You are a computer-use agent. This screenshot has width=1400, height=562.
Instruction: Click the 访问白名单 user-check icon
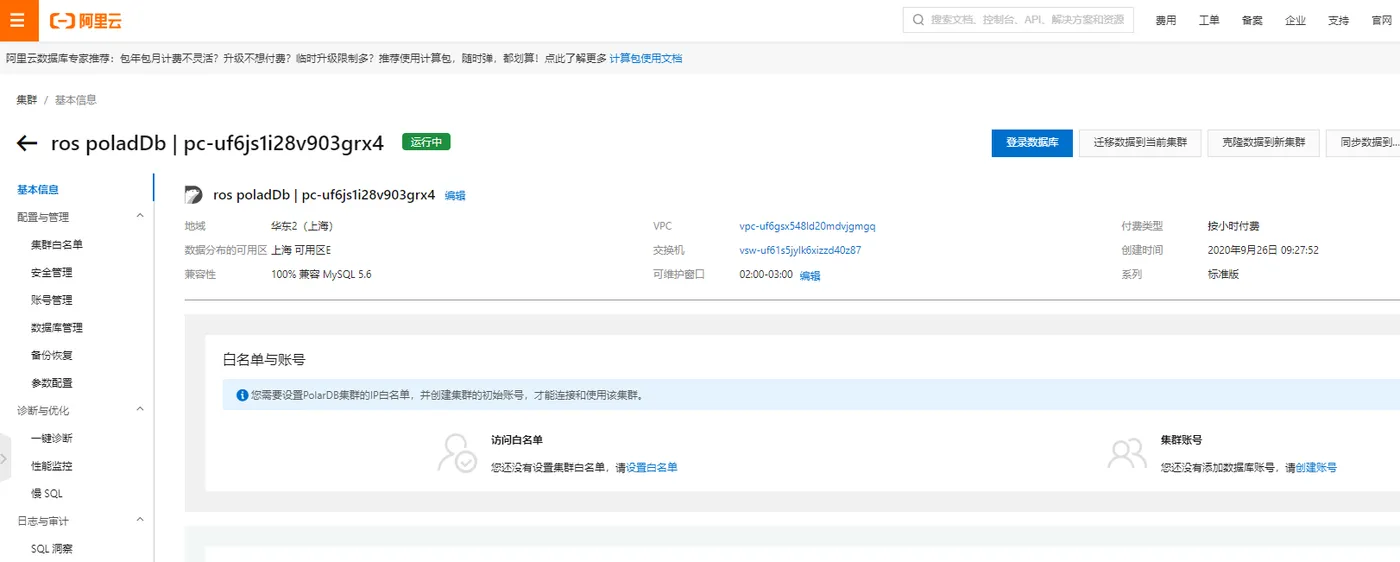click(x=458, y=453)
